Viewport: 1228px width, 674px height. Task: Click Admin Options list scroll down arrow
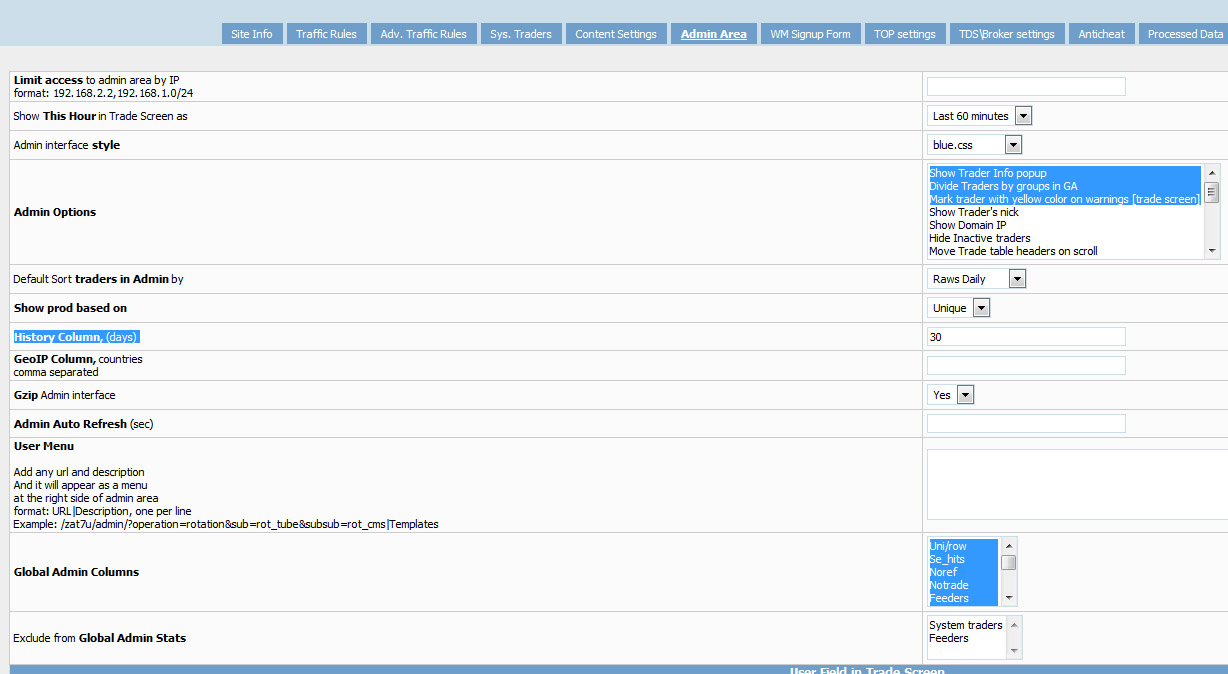(x=1212, y=251)
